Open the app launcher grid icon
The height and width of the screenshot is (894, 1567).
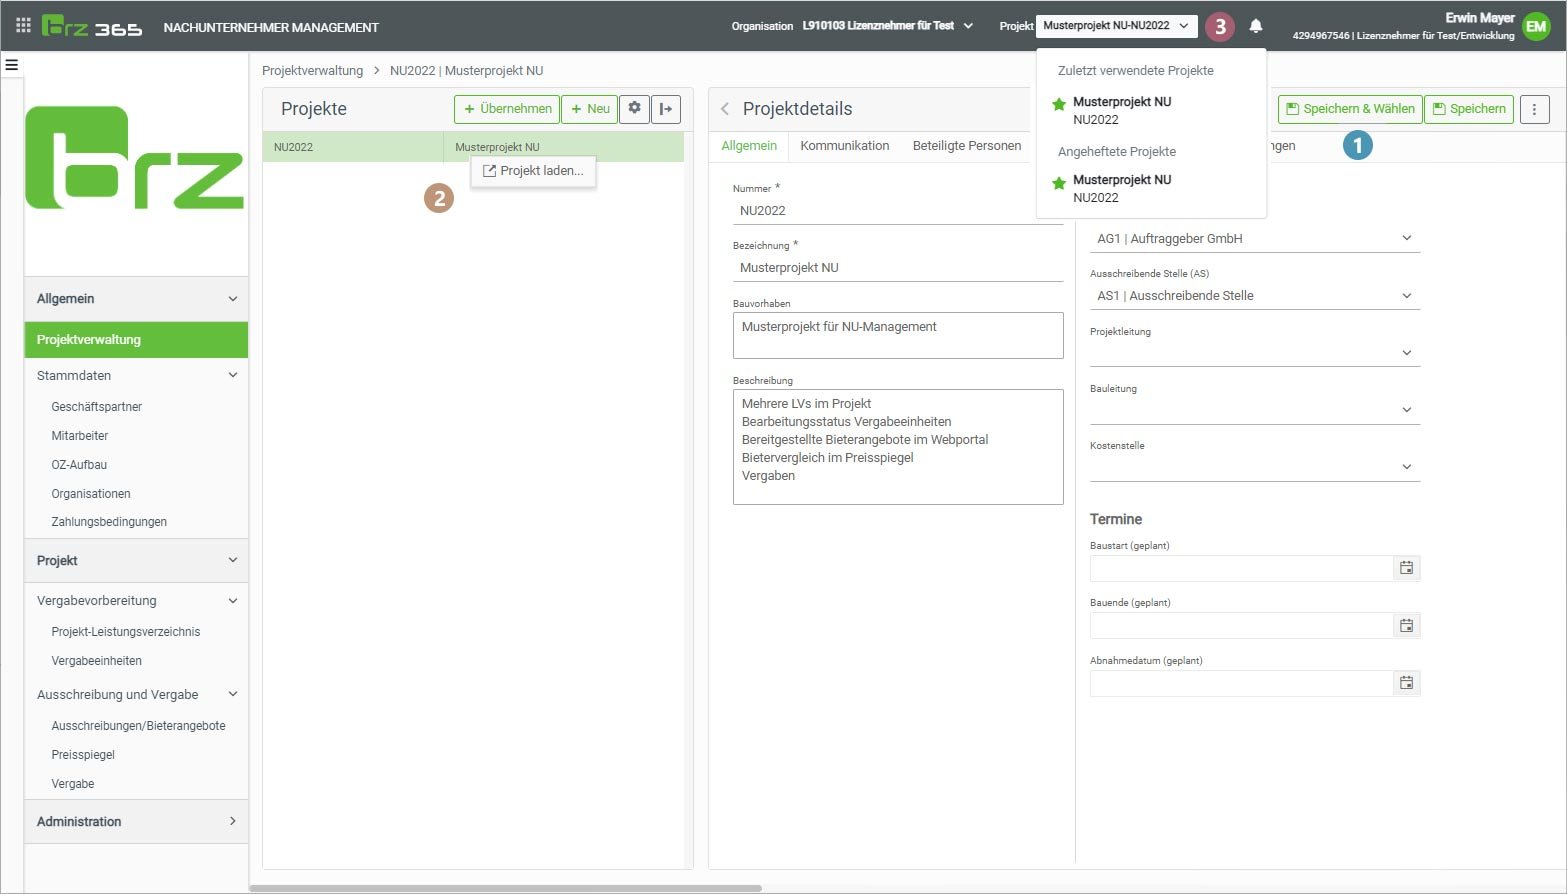coord(23,25)
